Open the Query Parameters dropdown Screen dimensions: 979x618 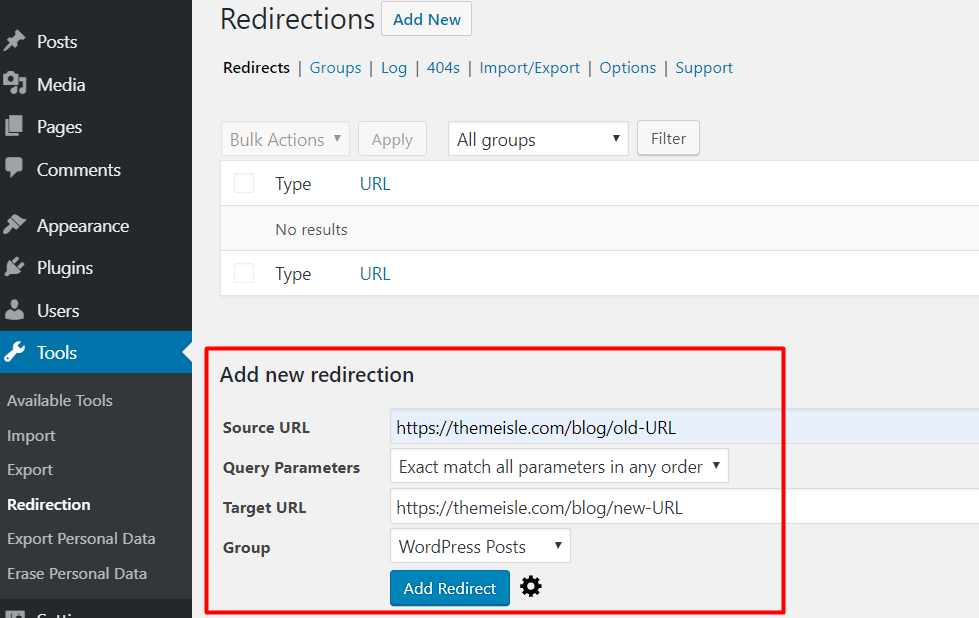[x=559, y=466]
